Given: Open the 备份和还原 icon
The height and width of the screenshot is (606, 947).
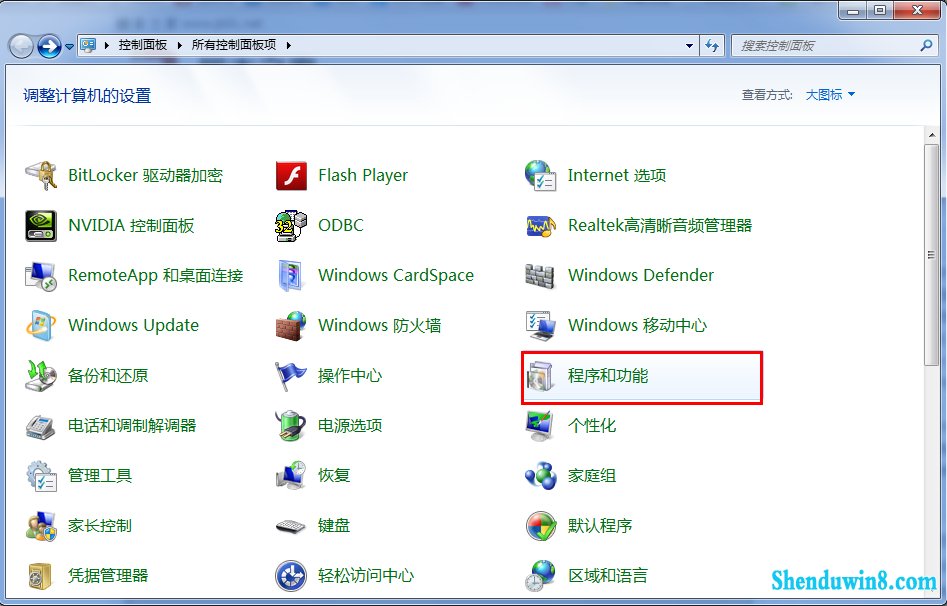Looking at the screenshot, I should 41,376.
